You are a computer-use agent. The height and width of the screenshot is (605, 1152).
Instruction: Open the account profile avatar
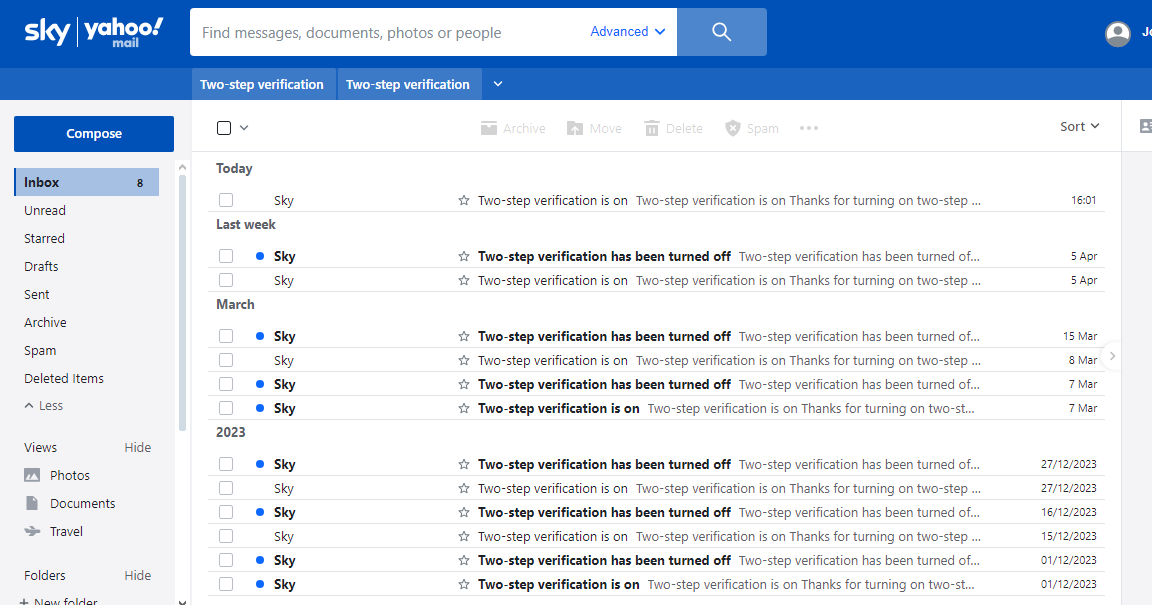click(1117, 33)
